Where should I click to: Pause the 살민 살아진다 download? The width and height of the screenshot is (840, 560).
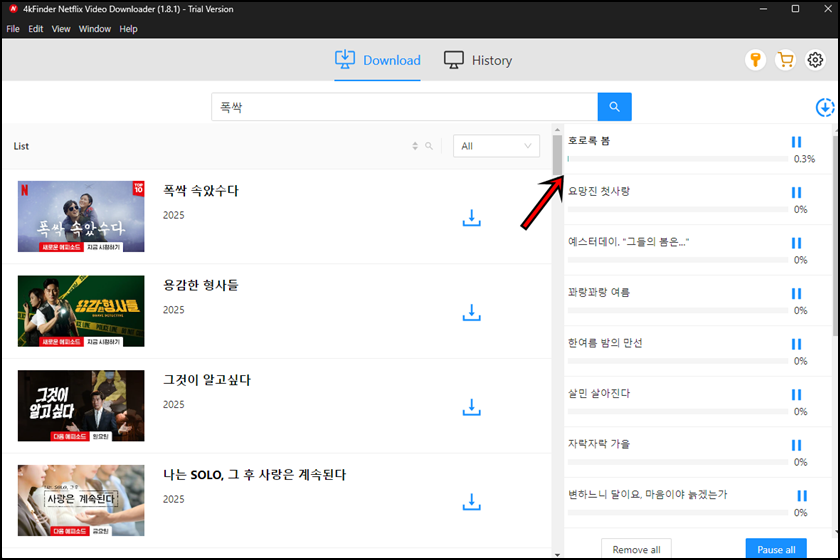pyautogui.click(x=797, y=395)
